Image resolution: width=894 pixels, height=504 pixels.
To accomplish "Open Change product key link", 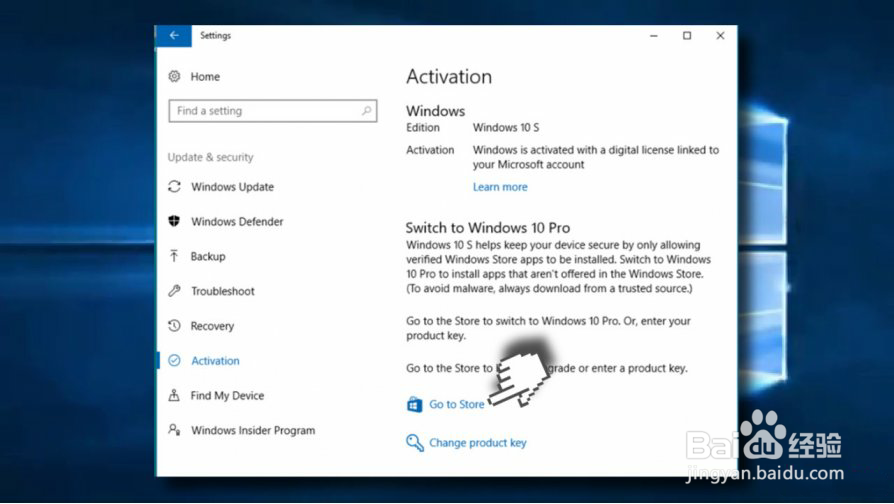I will [478, 443].
